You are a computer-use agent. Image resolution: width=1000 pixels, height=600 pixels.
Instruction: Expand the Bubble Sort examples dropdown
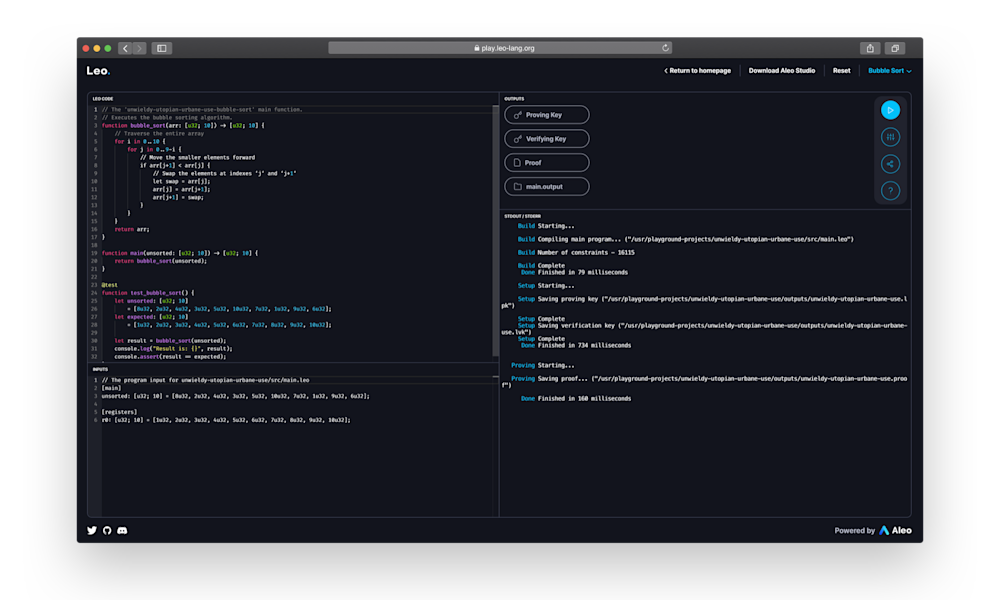[889, 71]
